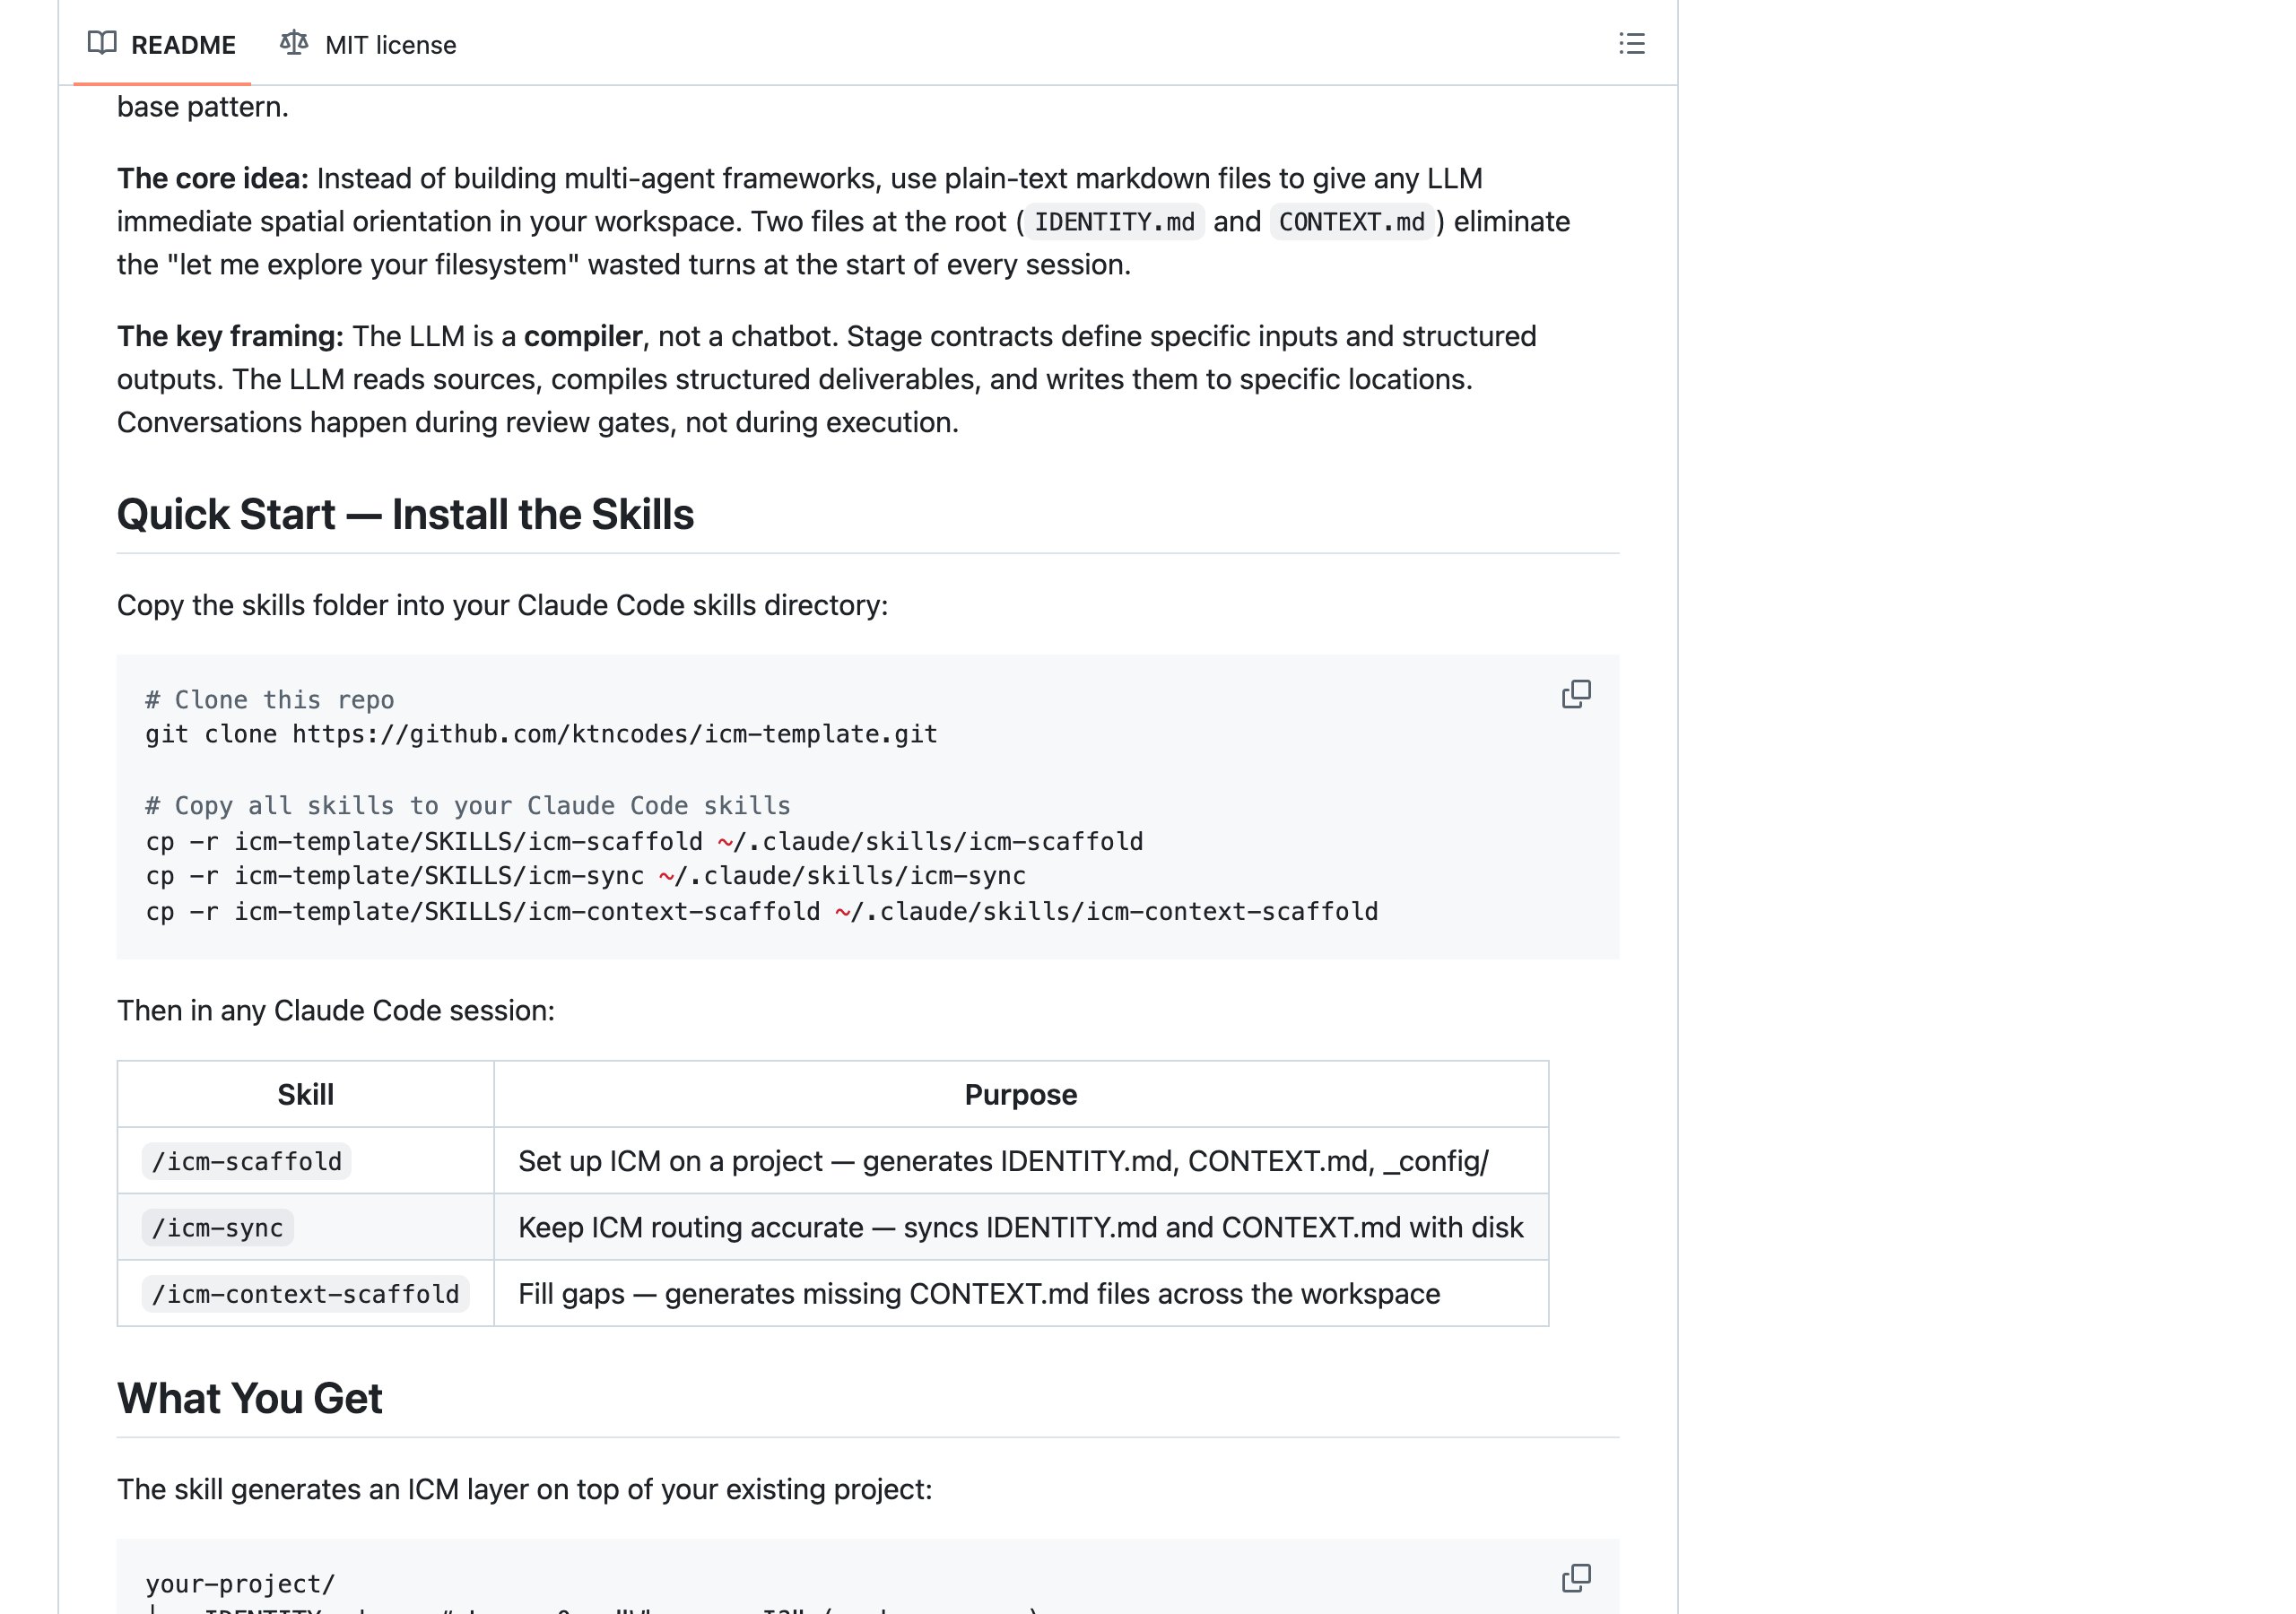This screenshot has height=1614, width=2296.
Task: Click the CONTEXT.md inline code
Action: tap(1351, 222)
